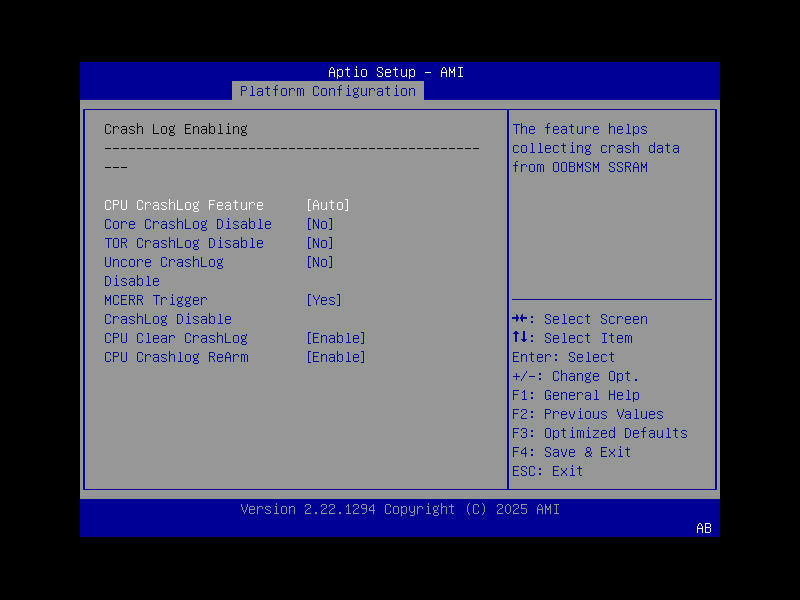Click the Enter Select legend entry

(559, 356)
